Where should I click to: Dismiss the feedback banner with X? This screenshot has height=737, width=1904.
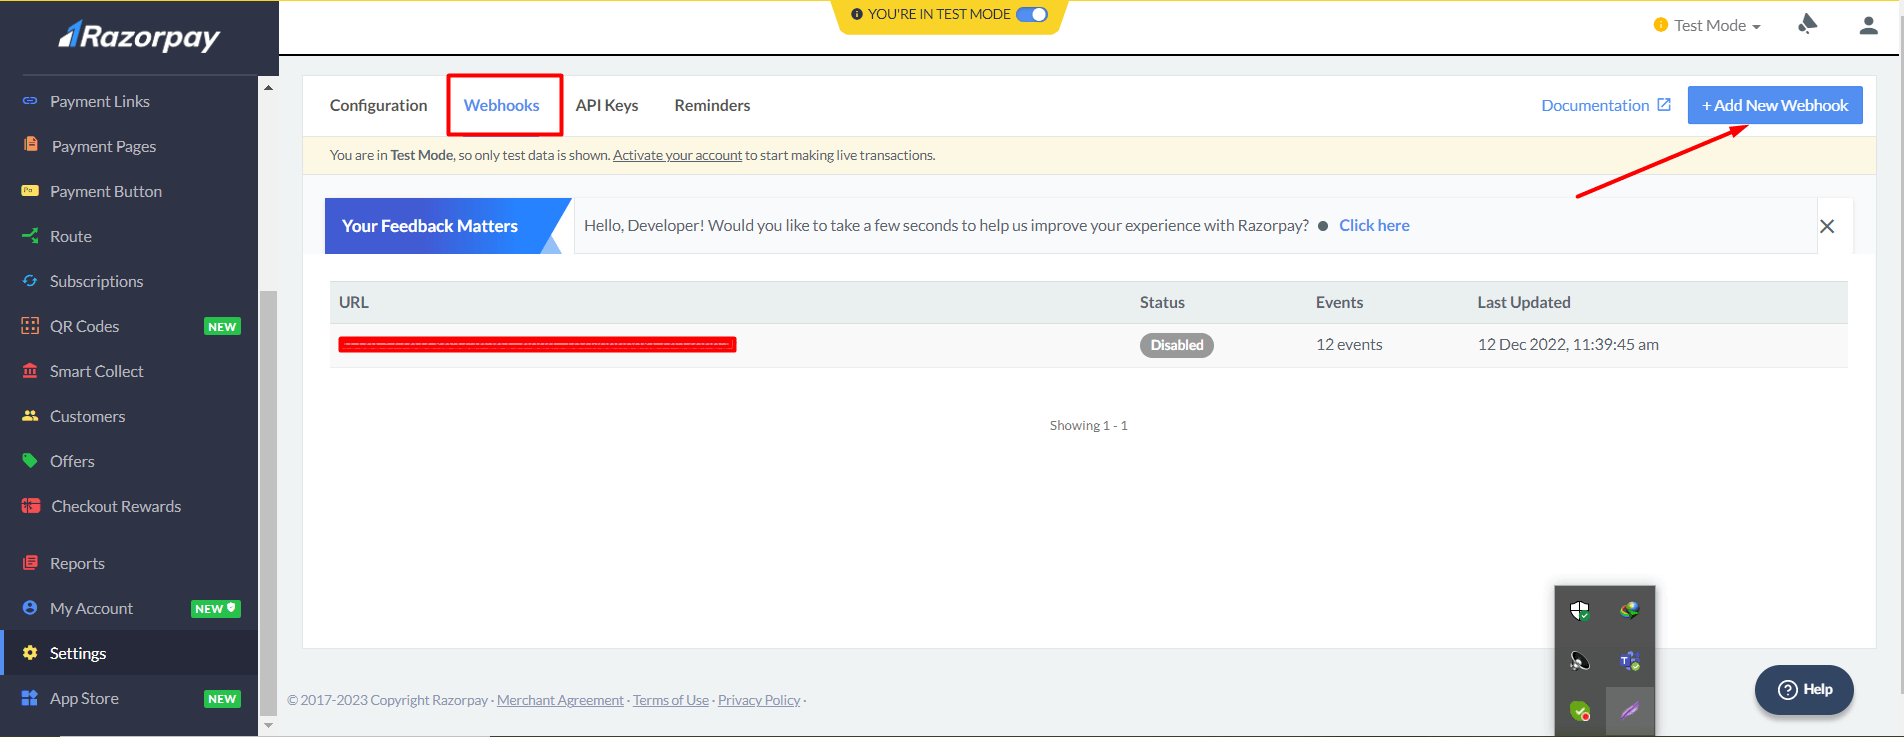(1827, 226)
